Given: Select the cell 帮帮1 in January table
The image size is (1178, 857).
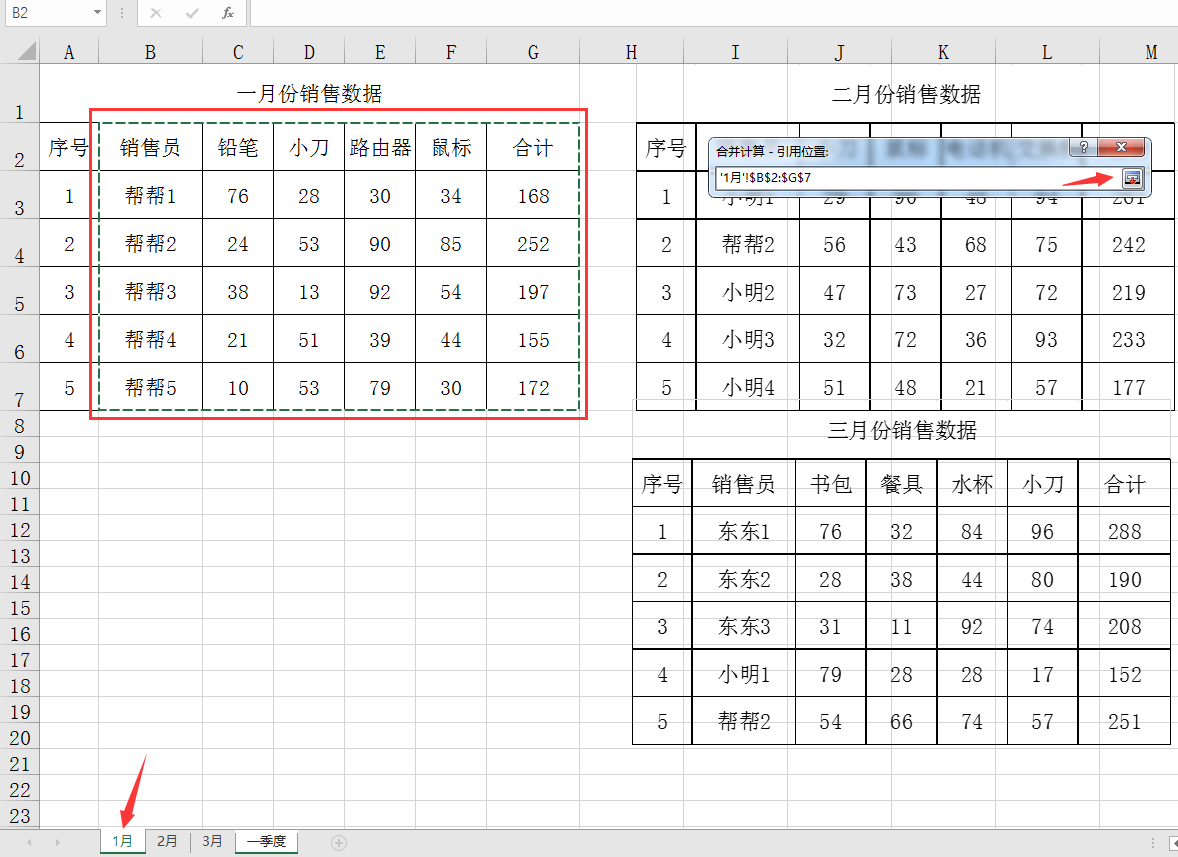Looking at the screenshot, I should coord(150,196).
